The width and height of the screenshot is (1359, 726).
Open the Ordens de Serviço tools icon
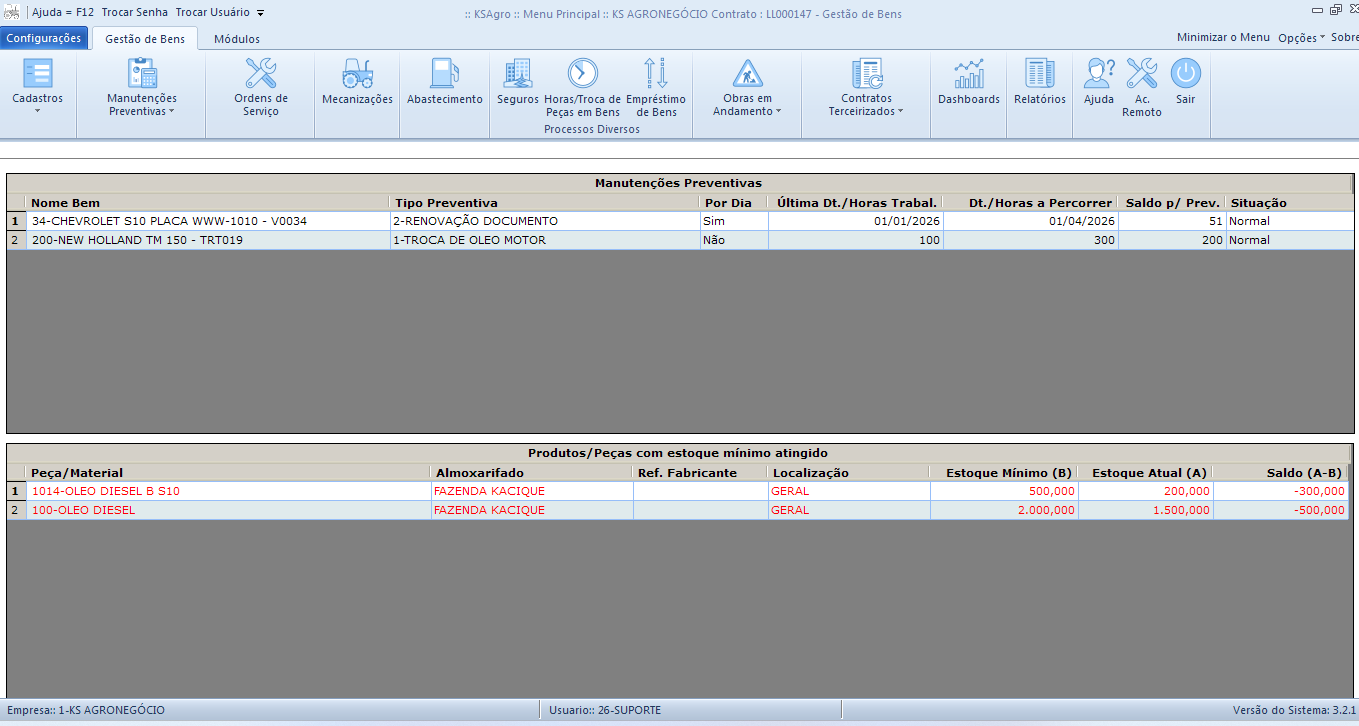pyautogui.click(x=261, y=74)
